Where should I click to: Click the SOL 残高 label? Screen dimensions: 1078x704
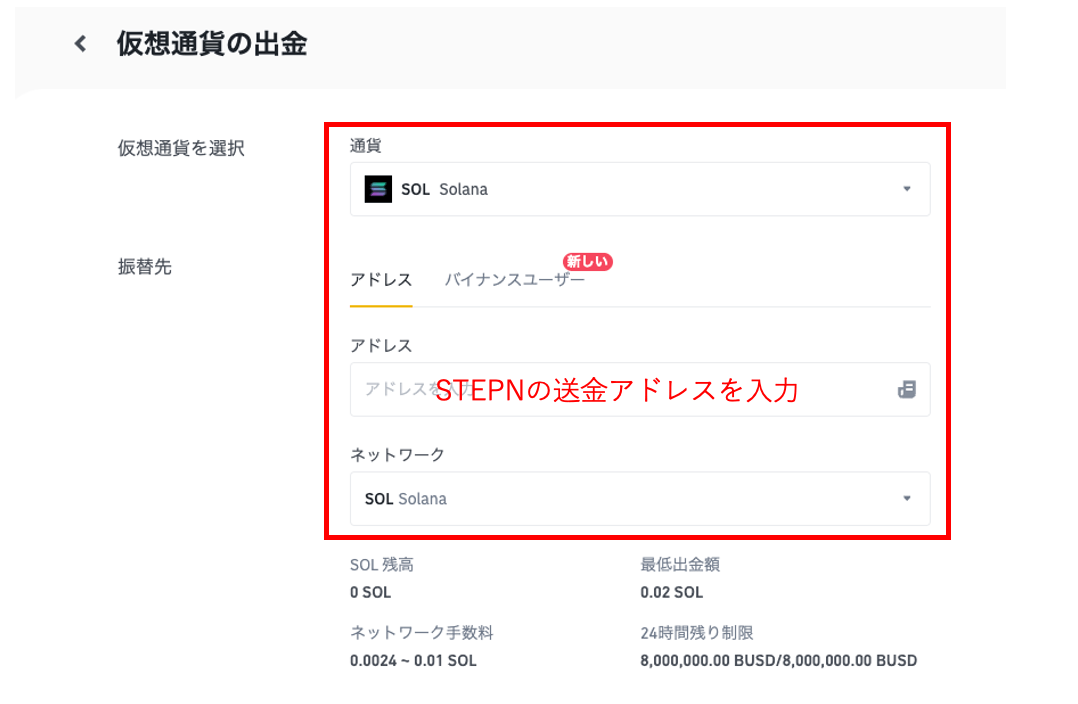click(382, 565)
